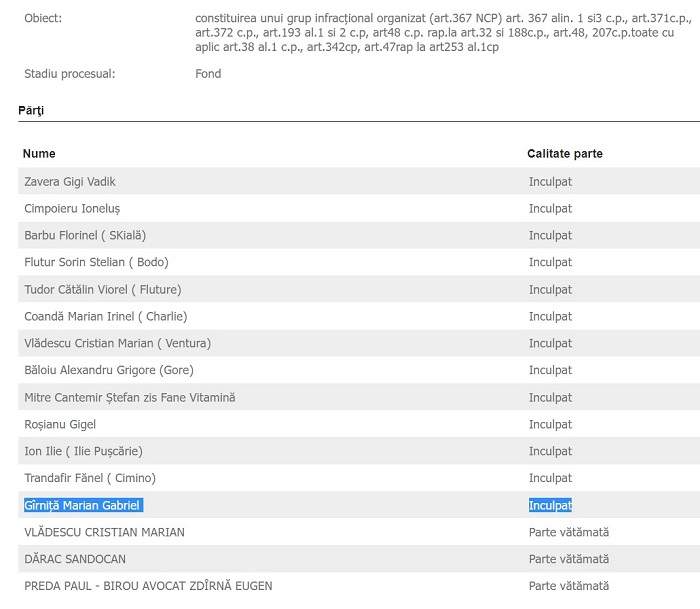Click the Calitate parte column header
This screenshot has height=609, width=700.
coord(565,154)
